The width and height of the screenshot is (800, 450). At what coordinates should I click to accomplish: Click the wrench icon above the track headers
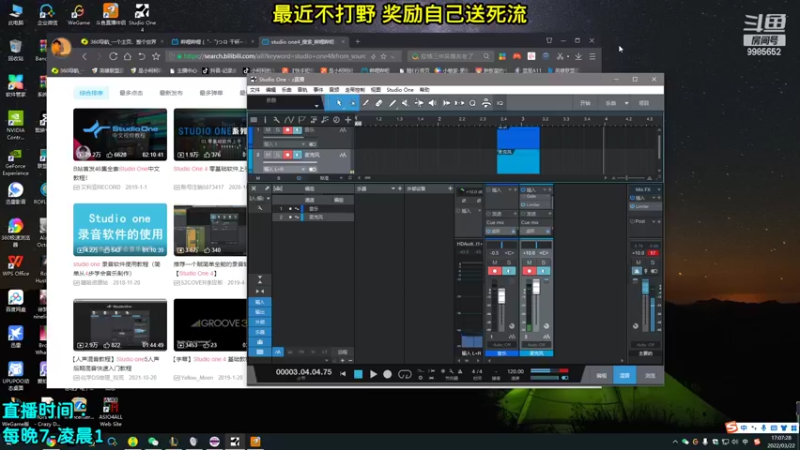276,120
